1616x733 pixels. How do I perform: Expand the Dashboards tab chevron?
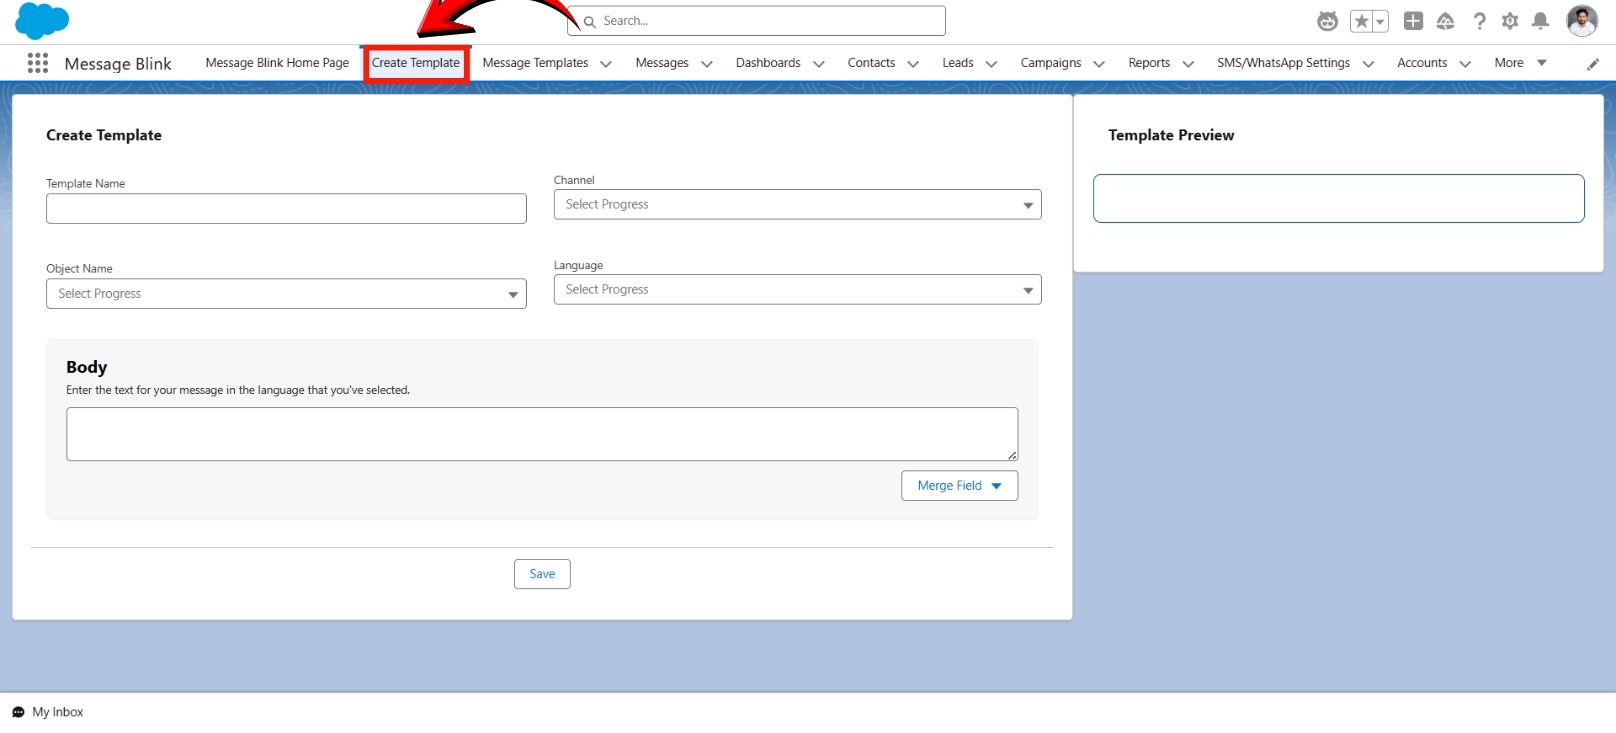pyautogui.click(x=819, y=64)
